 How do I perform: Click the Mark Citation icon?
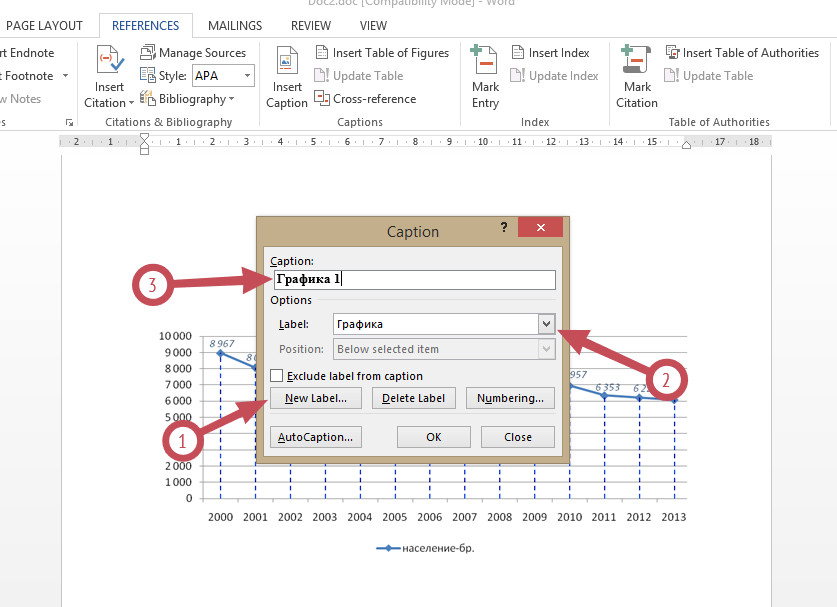coord(636,60)
